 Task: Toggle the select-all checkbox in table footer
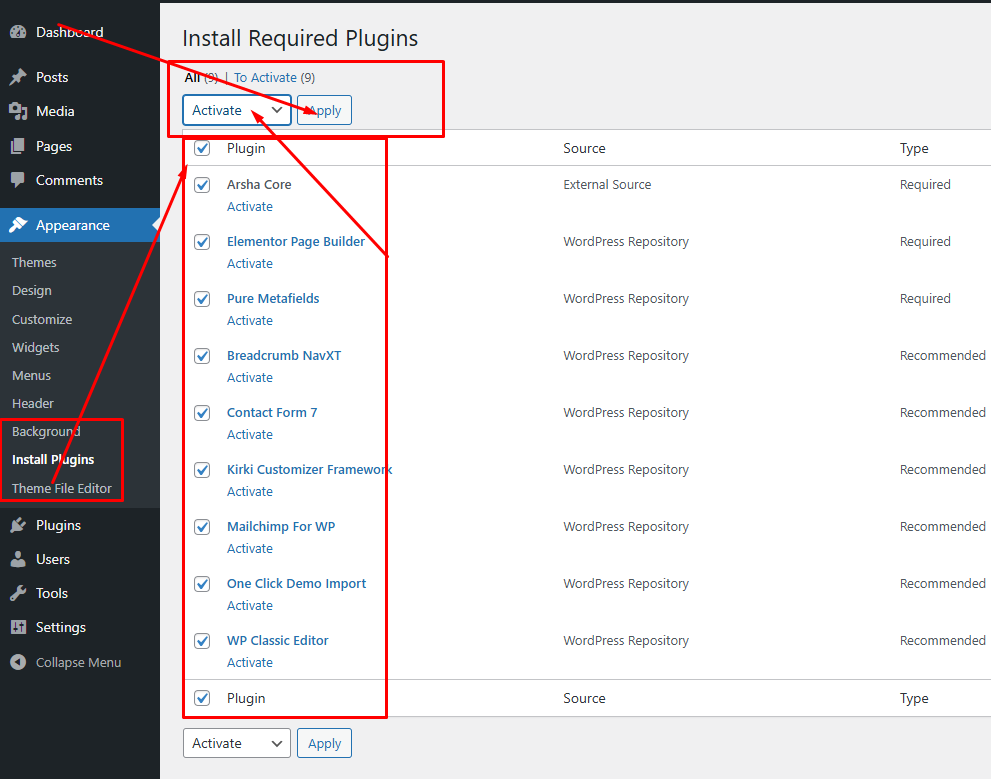click(x=202, y=698)
